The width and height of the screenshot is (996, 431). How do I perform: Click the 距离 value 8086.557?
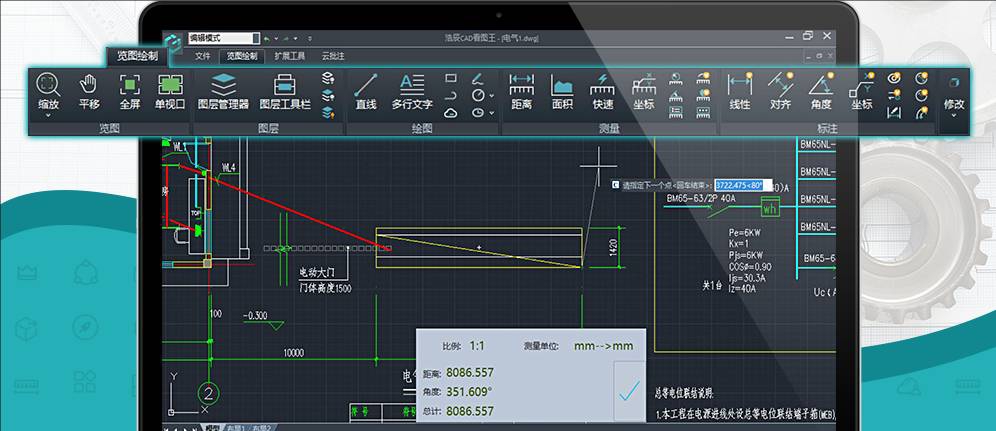tap(469, 373)
